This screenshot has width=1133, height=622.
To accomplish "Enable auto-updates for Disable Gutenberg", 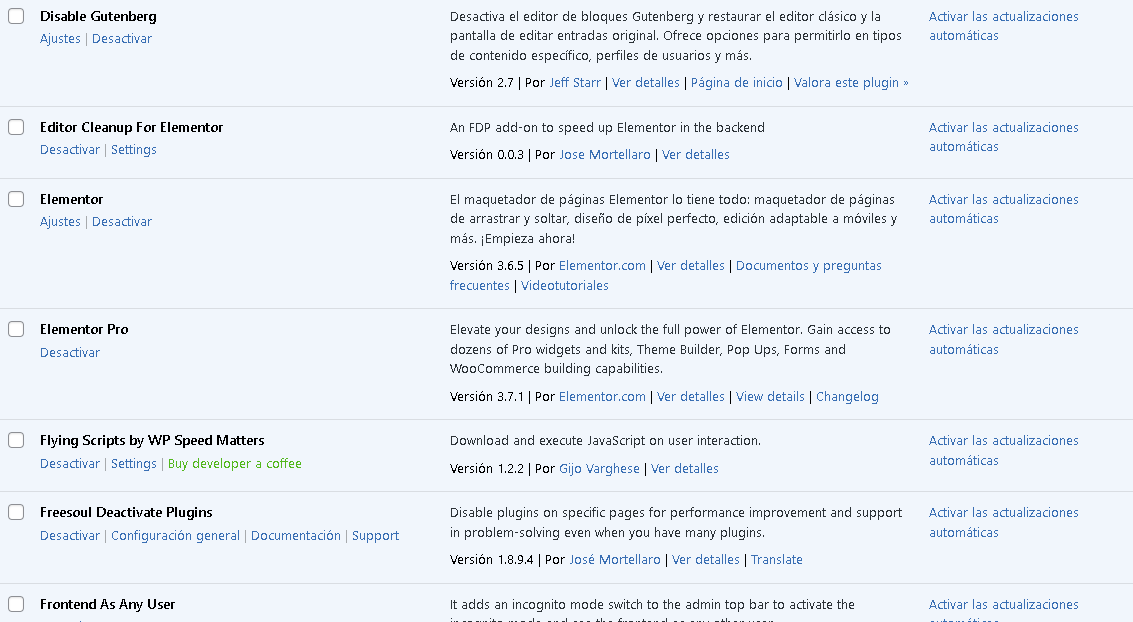I will click(1004, 26).
